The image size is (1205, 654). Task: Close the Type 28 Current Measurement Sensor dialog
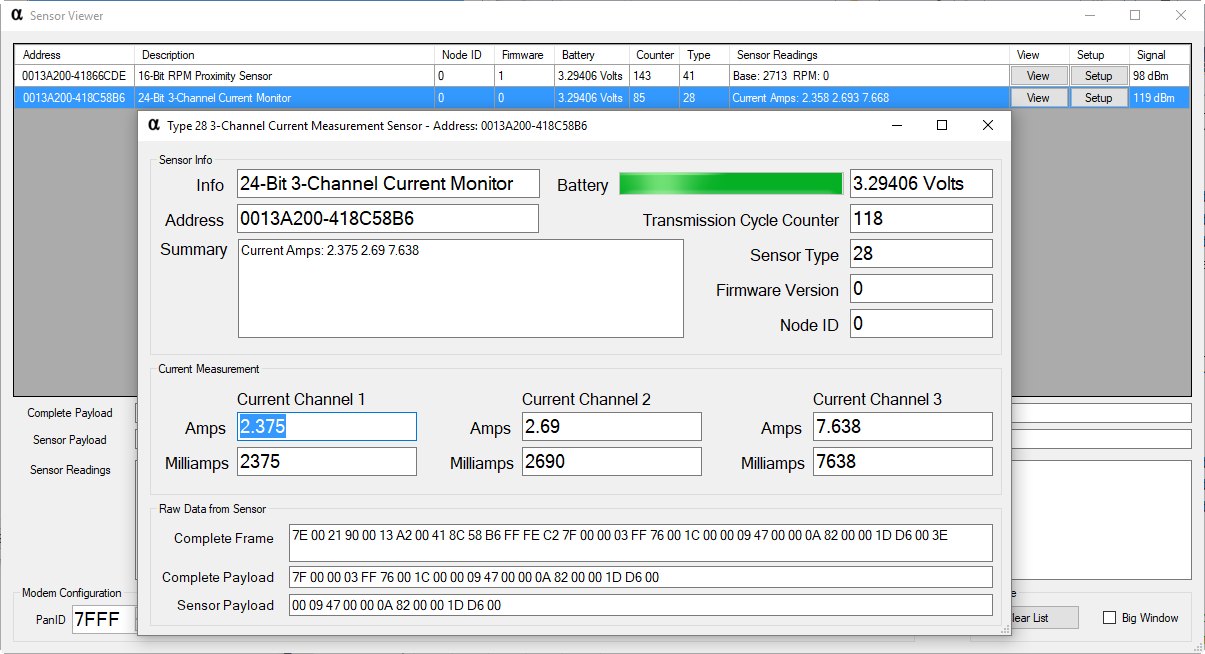(x=987, y=125)
